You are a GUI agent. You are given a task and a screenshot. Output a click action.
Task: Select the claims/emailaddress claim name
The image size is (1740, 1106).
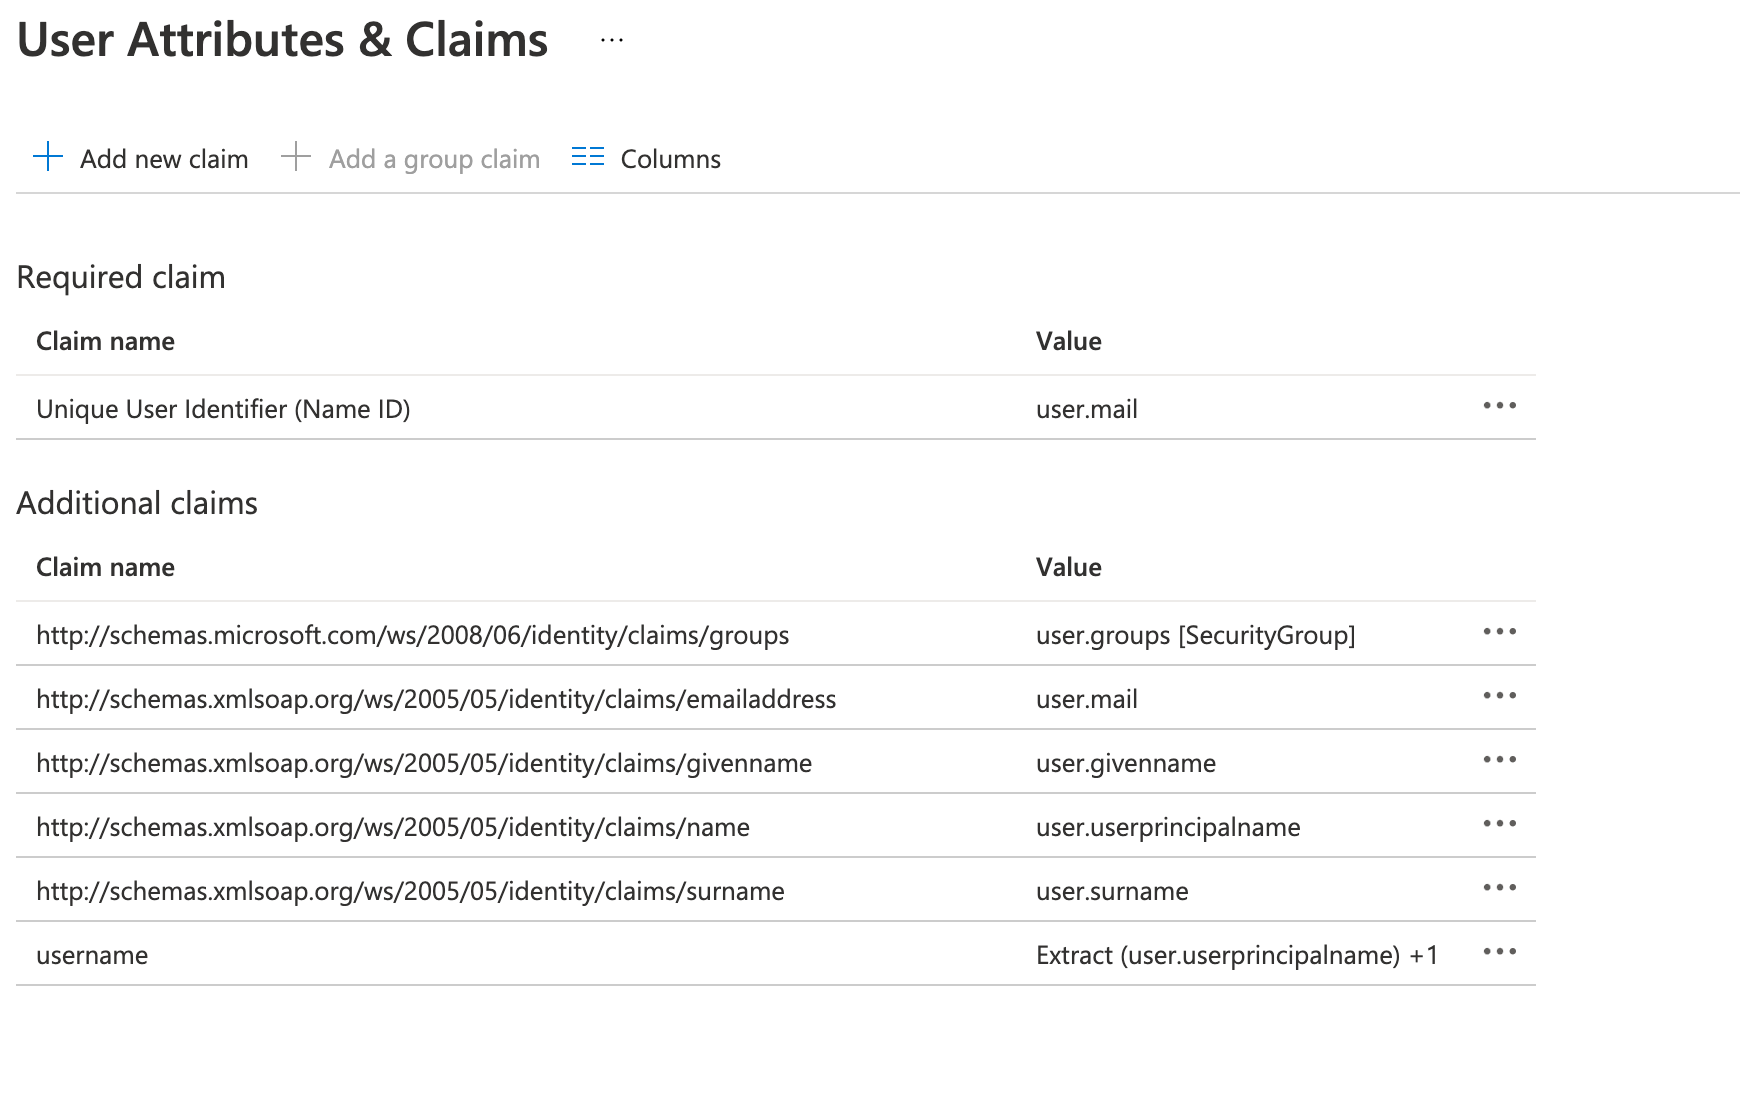(436, 699)
